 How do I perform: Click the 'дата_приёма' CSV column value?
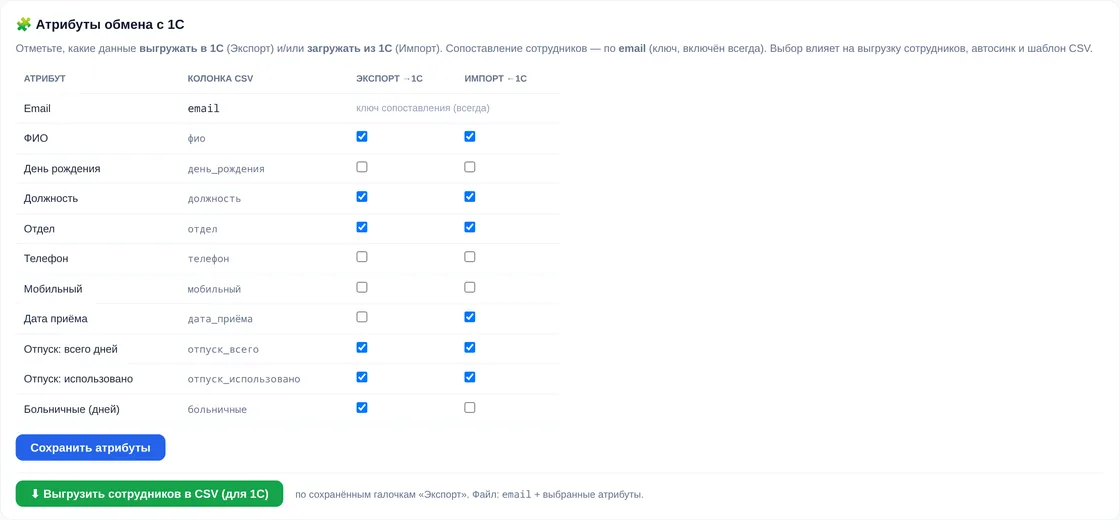[220, 319]
